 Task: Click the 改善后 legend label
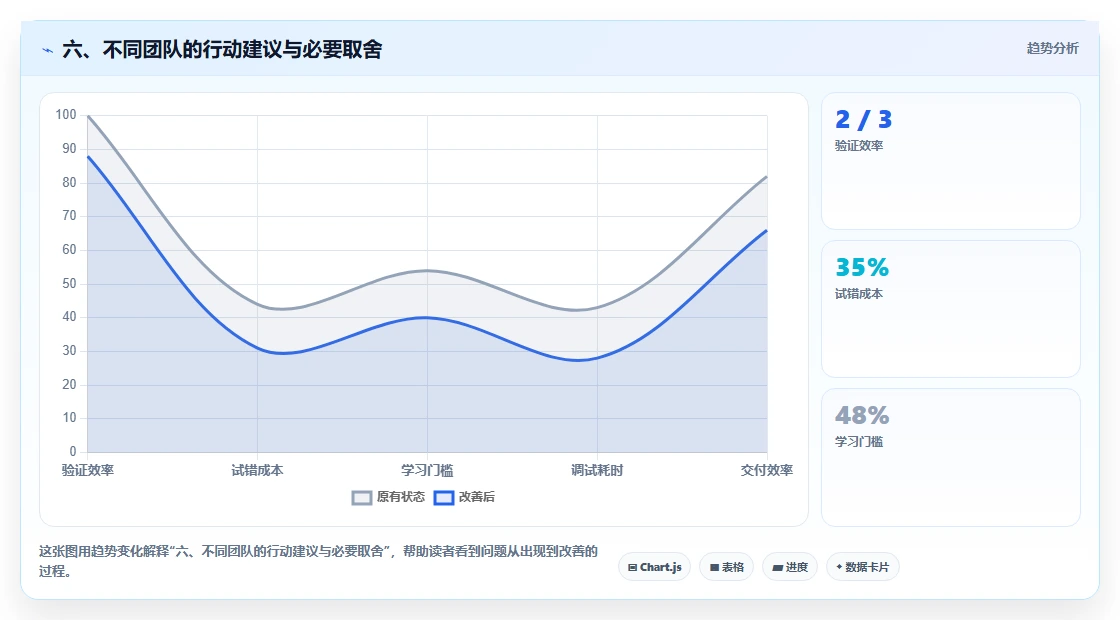pyautogui.click(x=476, y=497)
